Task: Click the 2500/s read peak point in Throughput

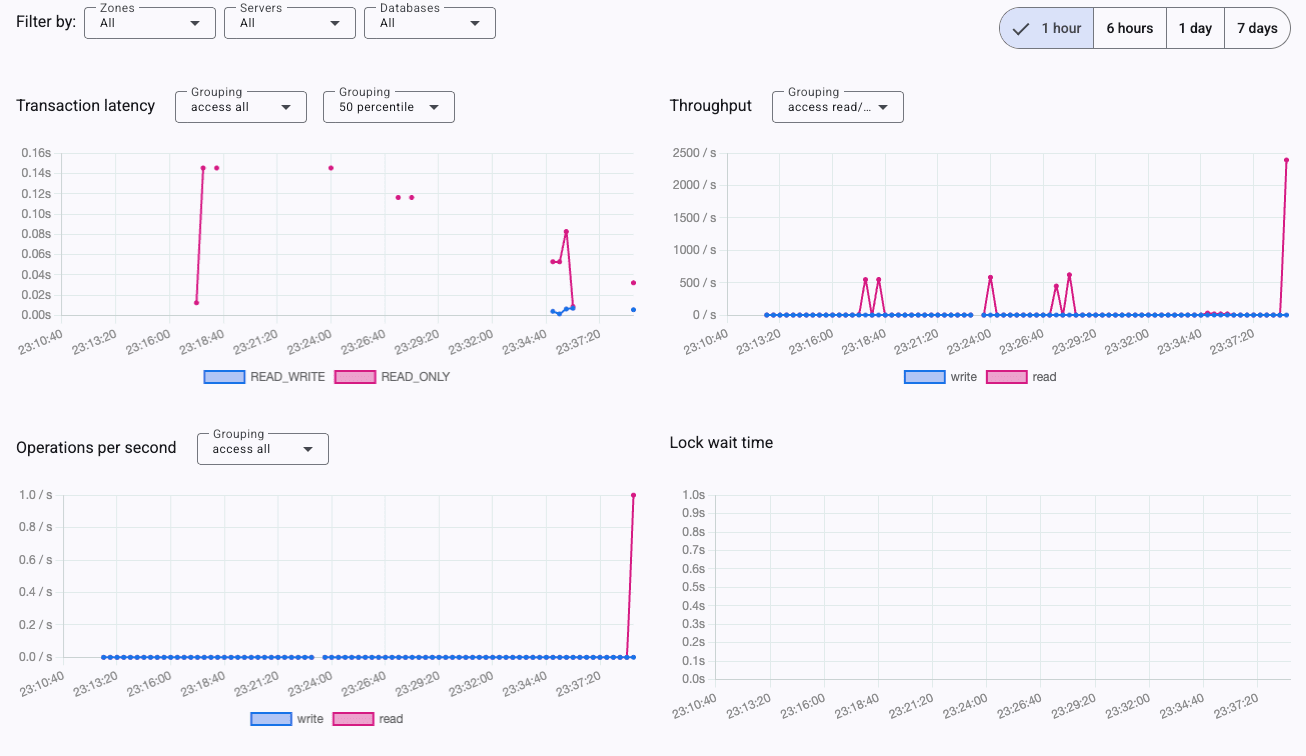Action: (1287, 159)
